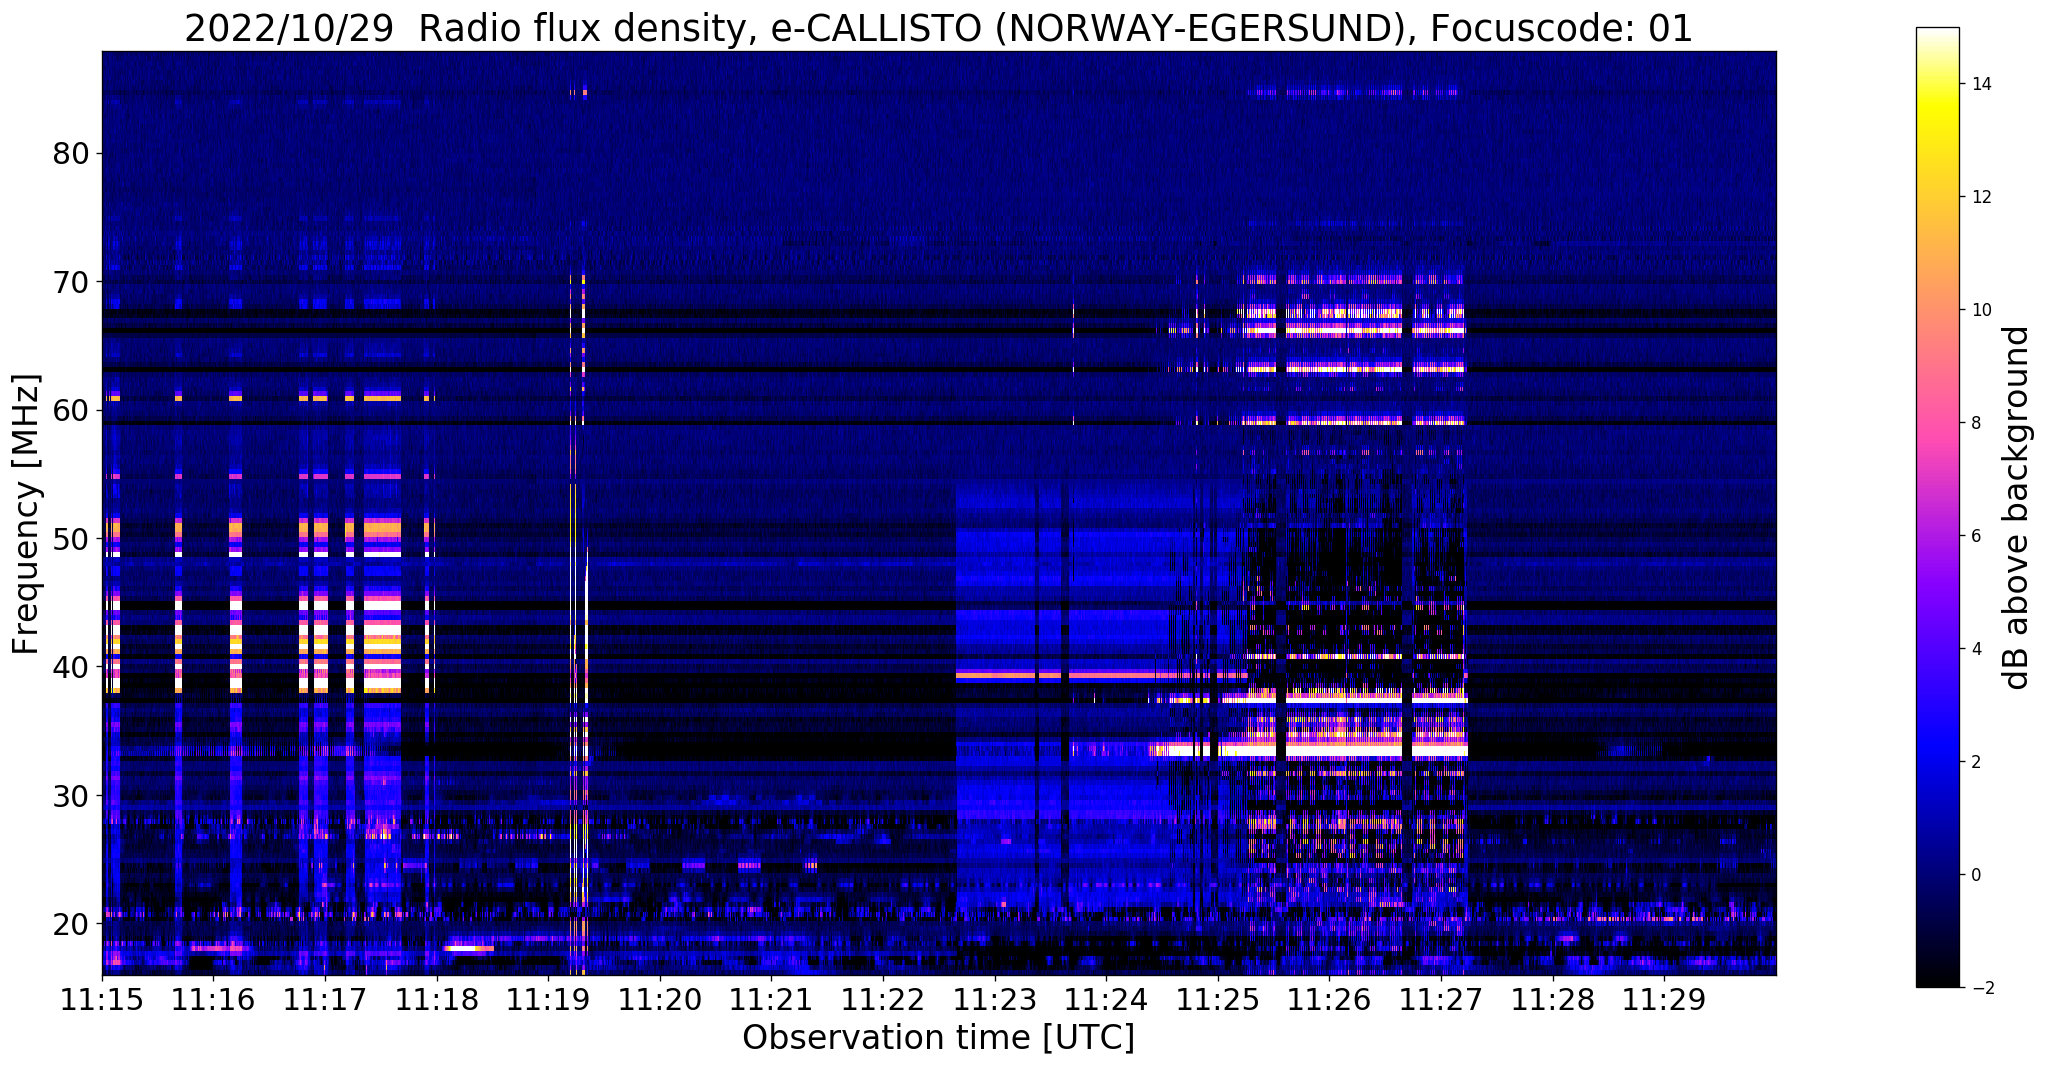Click the colorbar tick label 8
2047x1067 pixels.
tap(1974, 423)
